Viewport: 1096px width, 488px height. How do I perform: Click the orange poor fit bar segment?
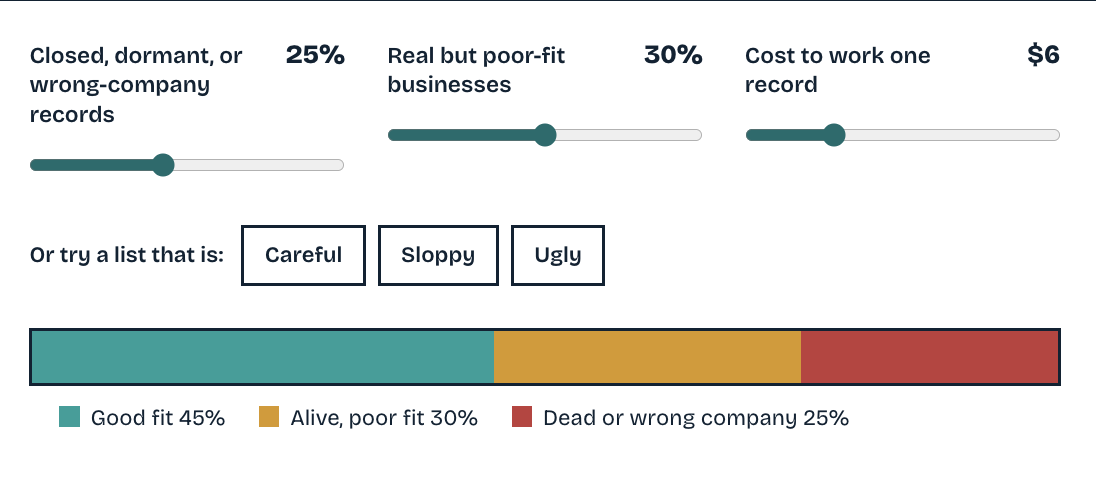click(647, 357)
